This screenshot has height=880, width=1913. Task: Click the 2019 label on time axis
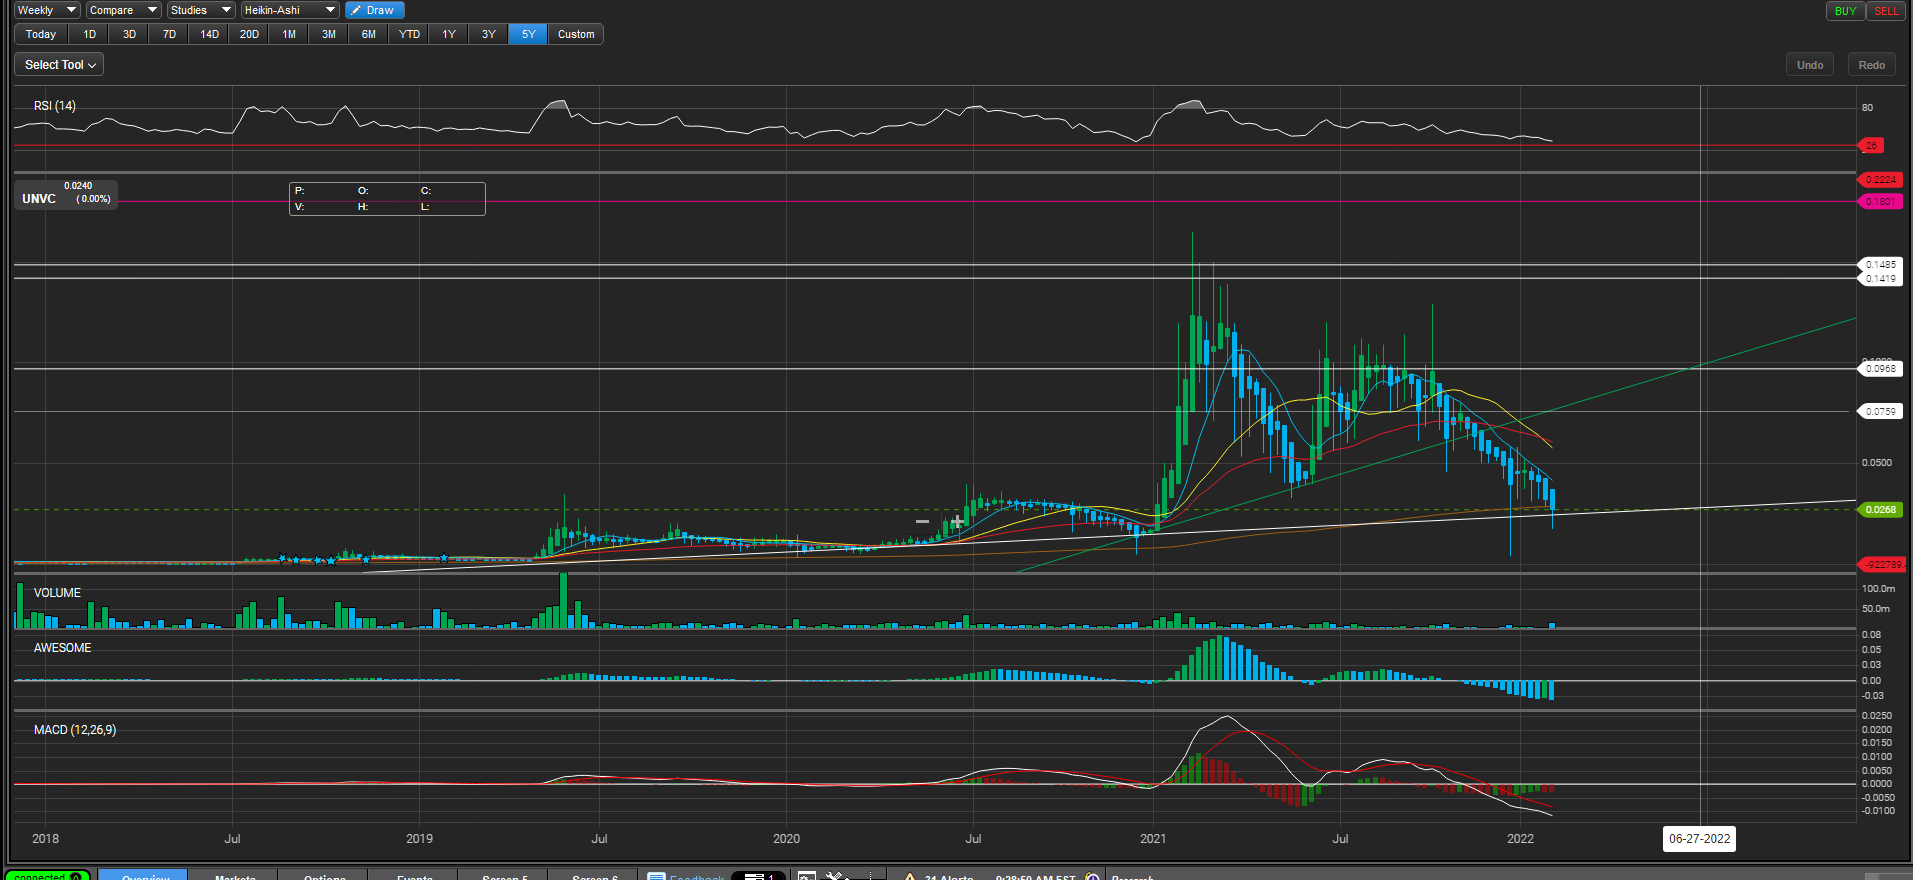(x=419, y=839)
